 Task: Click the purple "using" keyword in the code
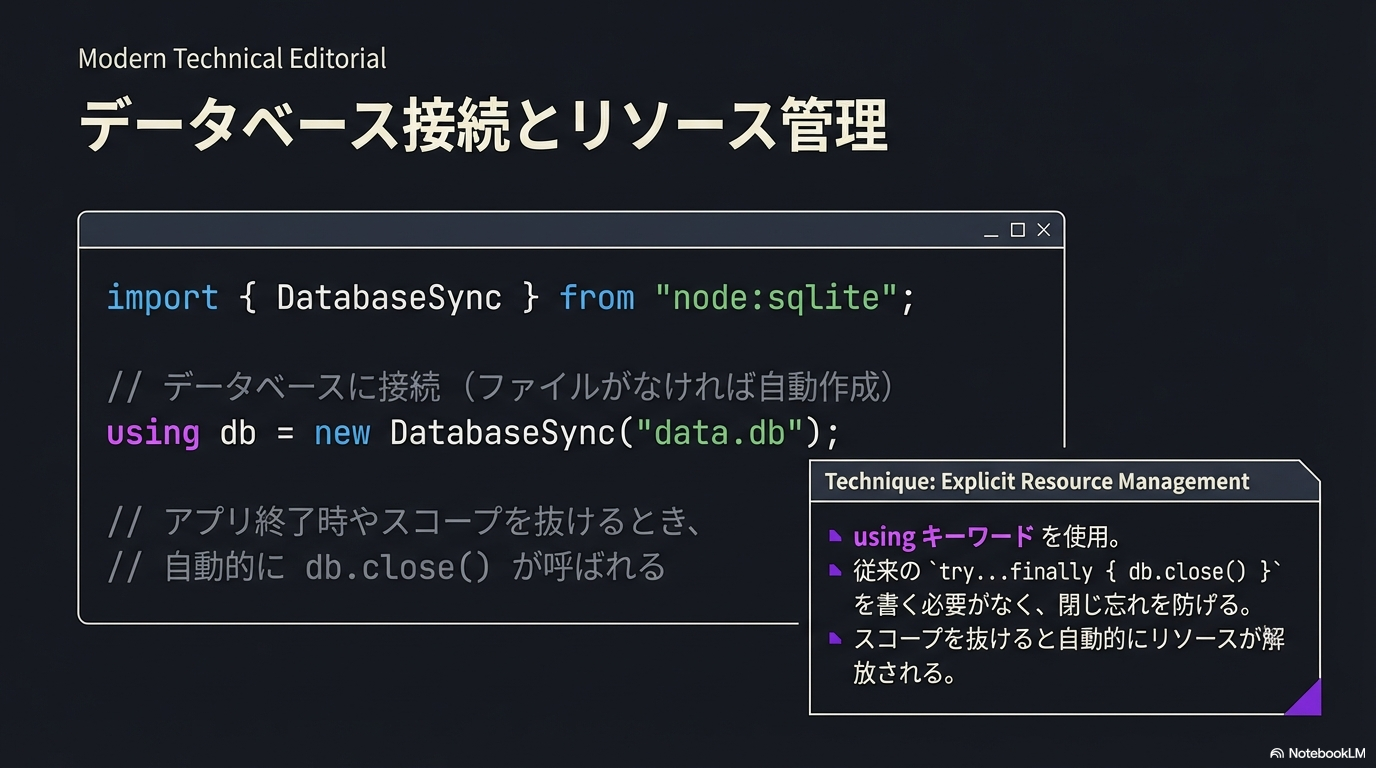pyautogui.click(x=153, y=433)
